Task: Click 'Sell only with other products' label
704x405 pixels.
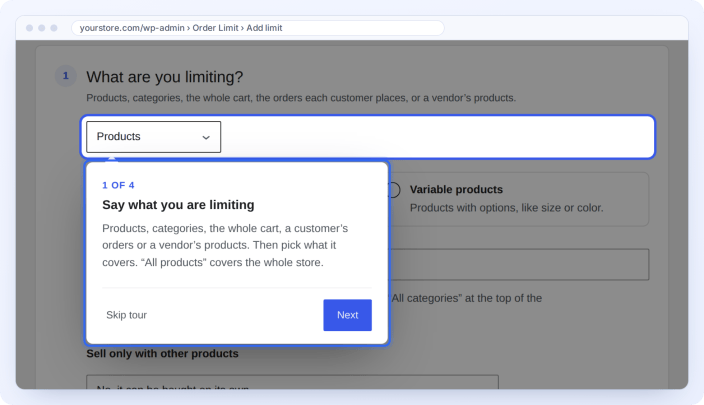Action: pyautogui.click(x=162, y=353)
